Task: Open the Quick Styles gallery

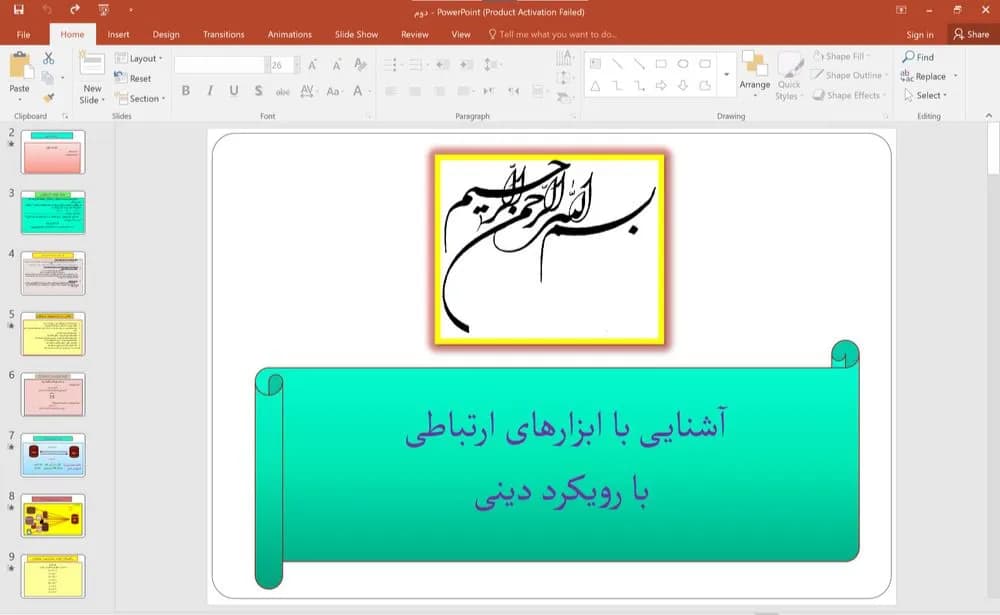Action: (790, 76)
